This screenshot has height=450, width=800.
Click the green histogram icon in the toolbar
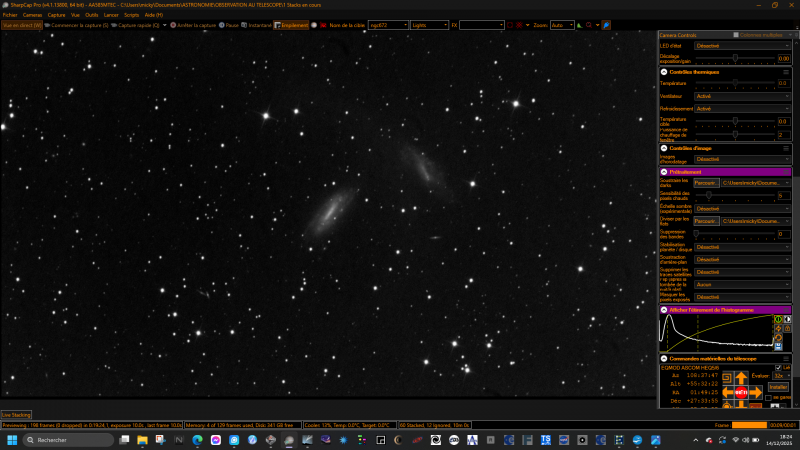[580, 25]
